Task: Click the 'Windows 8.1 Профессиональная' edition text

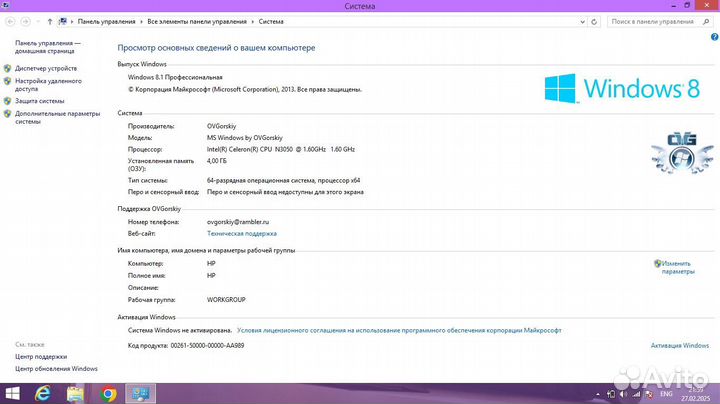Action: 175,78
